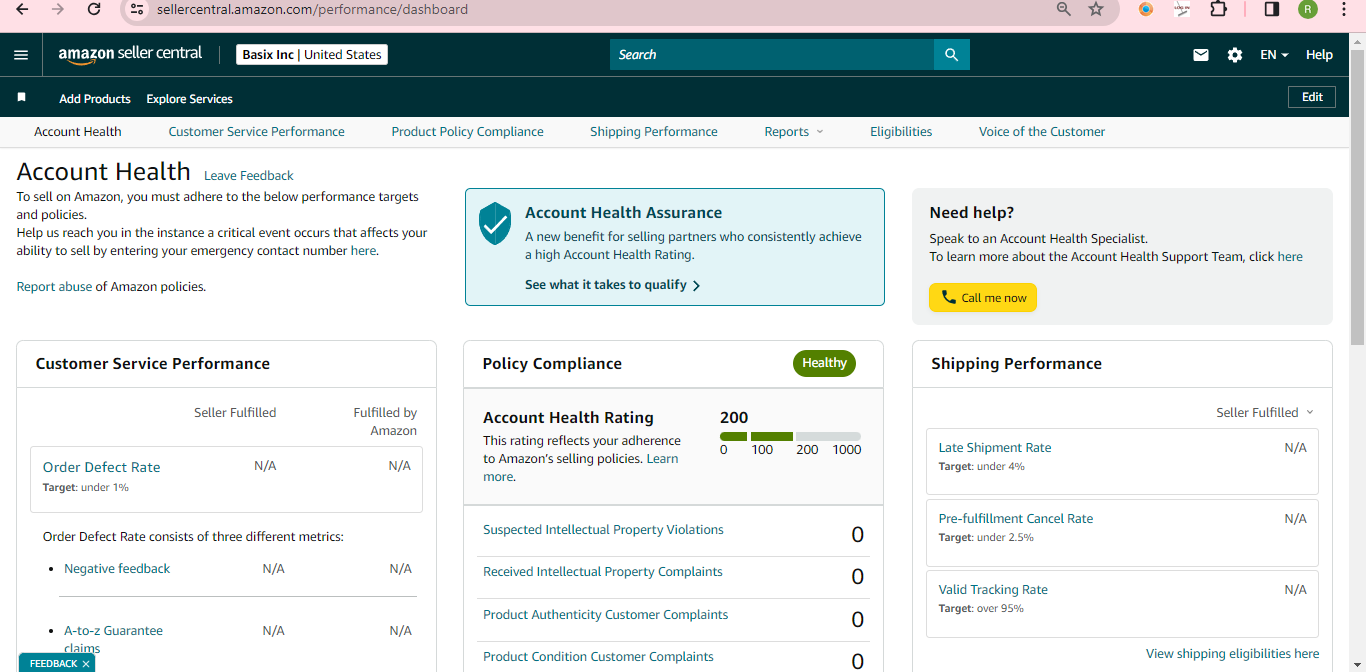Click the browser address bar URL
The width and height of the screenshot is (1366, 672).
click(312, 9)
